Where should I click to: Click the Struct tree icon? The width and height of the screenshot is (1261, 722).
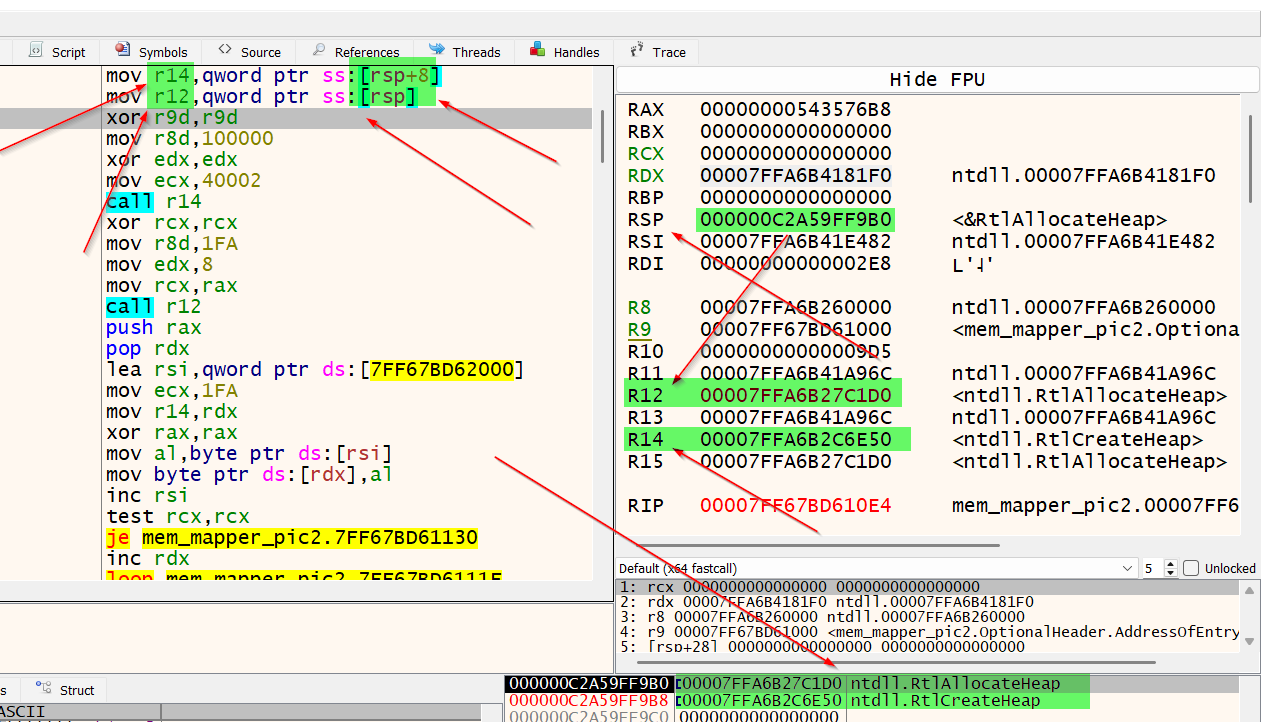[x=44, y=689]
